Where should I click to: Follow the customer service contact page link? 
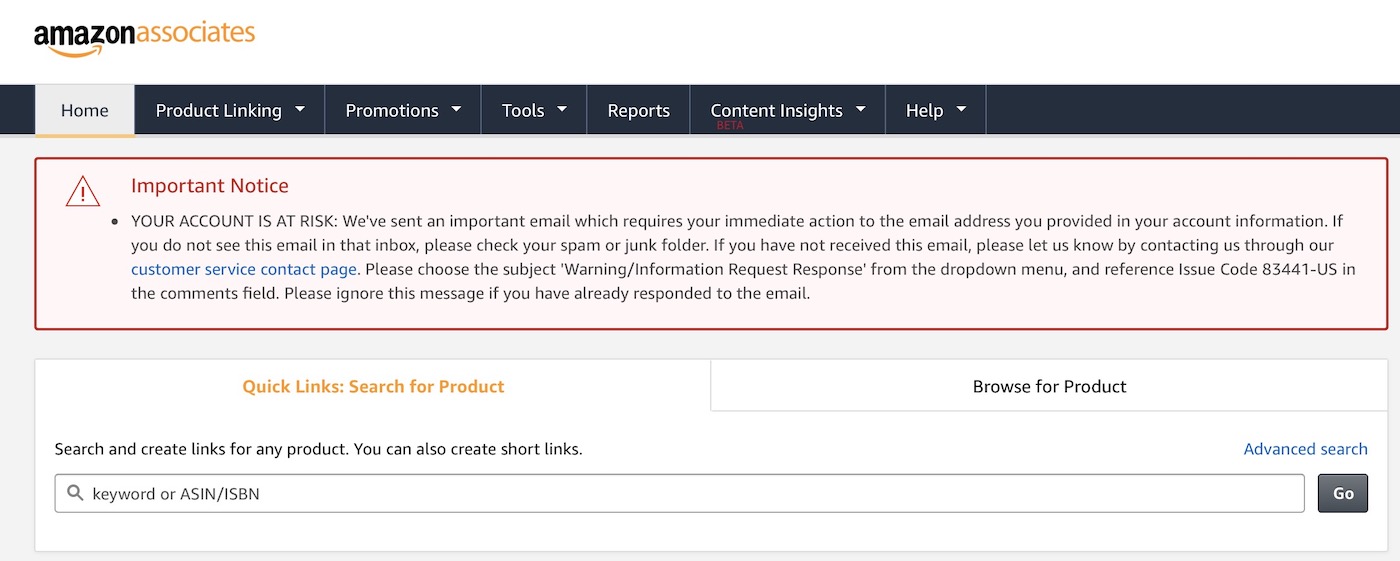(244, 269)
